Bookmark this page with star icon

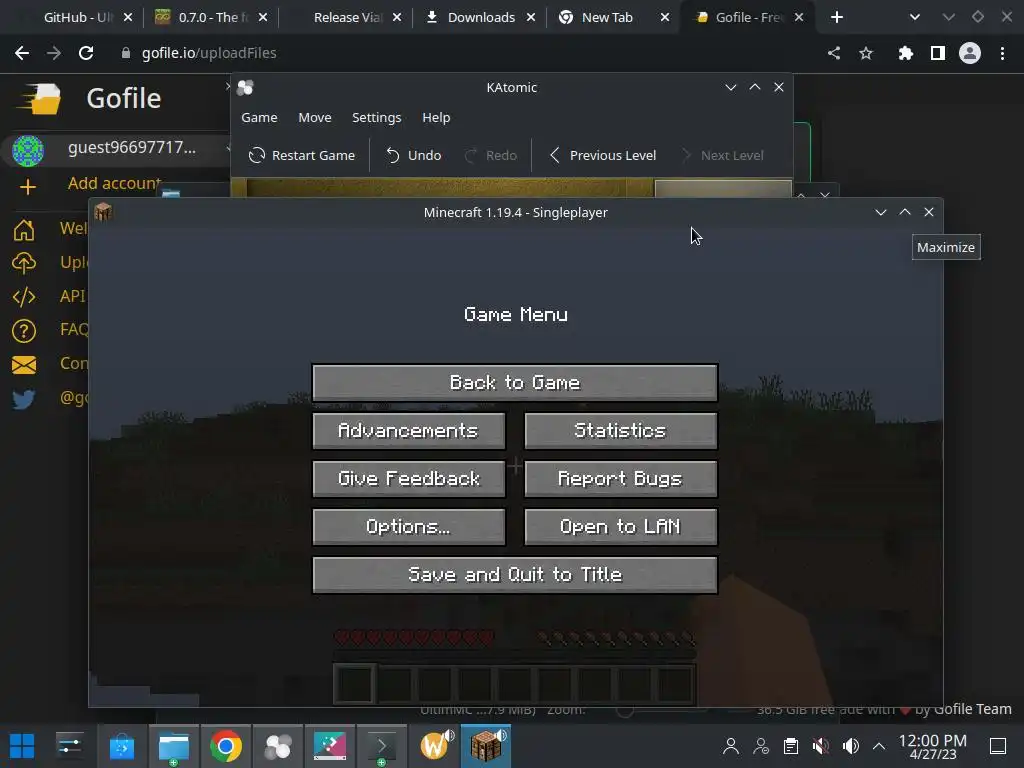pos(866,53)
